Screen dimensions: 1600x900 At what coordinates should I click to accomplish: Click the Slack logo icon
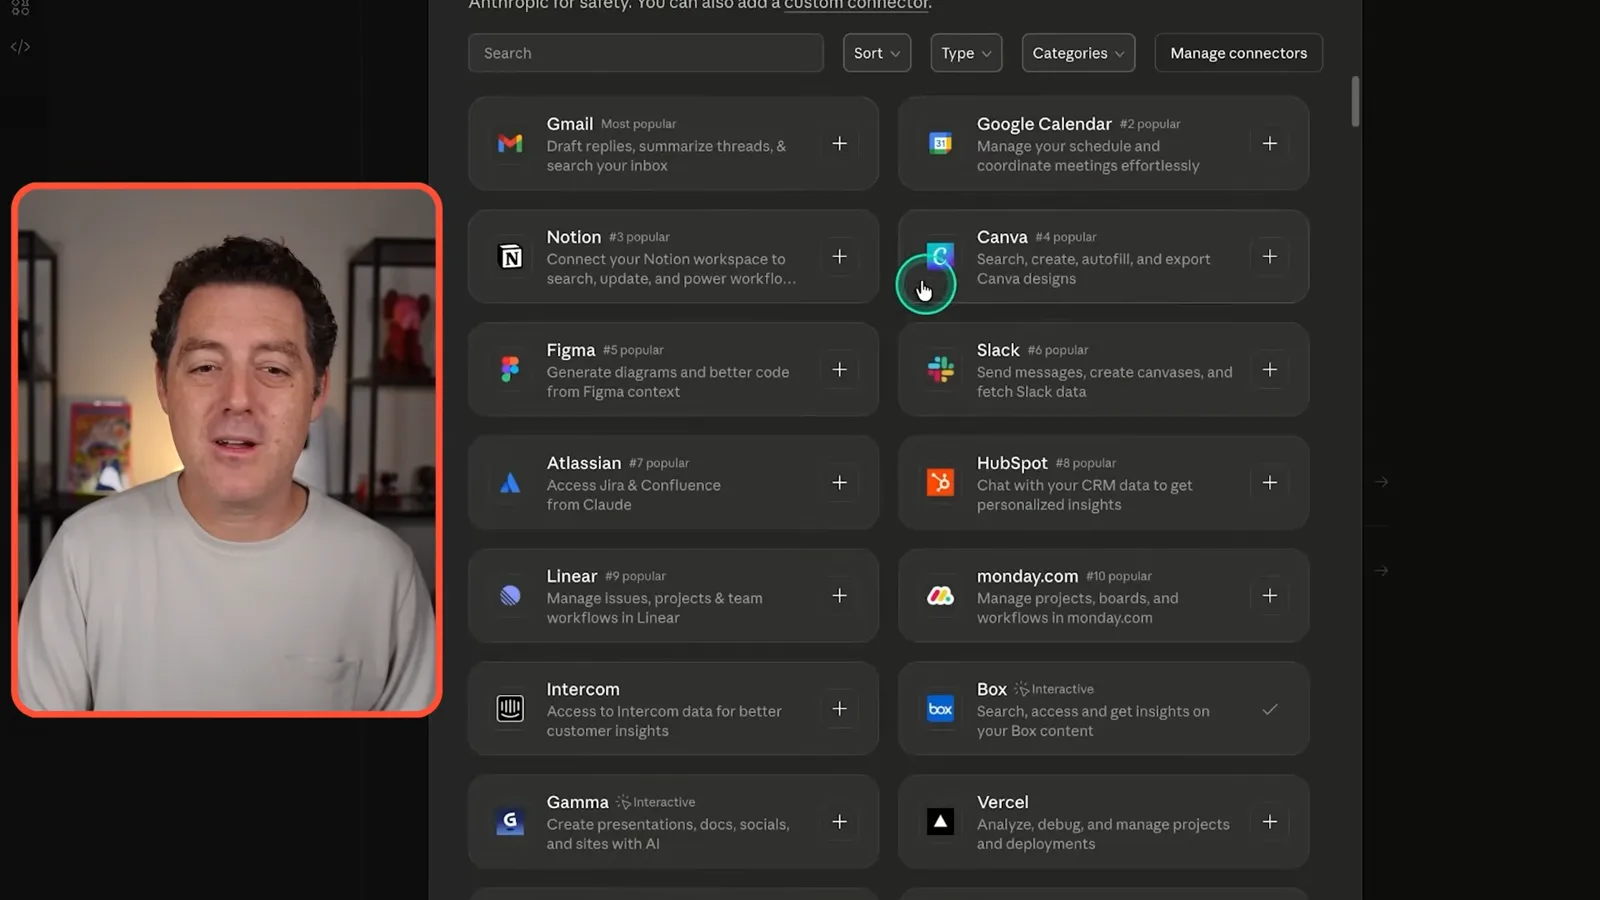coord(940,370)
